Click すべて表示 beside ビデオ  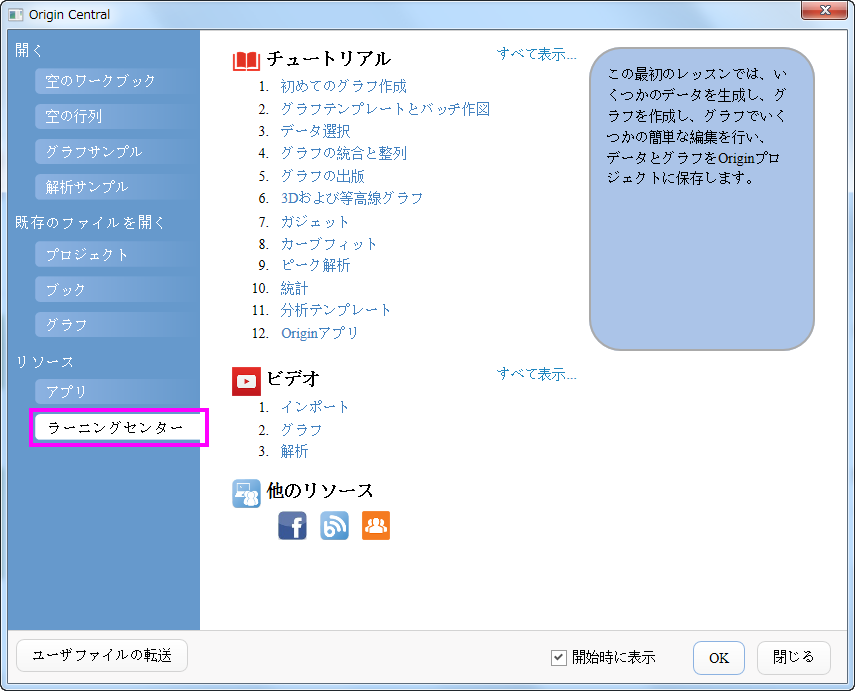tap(537, 374)
